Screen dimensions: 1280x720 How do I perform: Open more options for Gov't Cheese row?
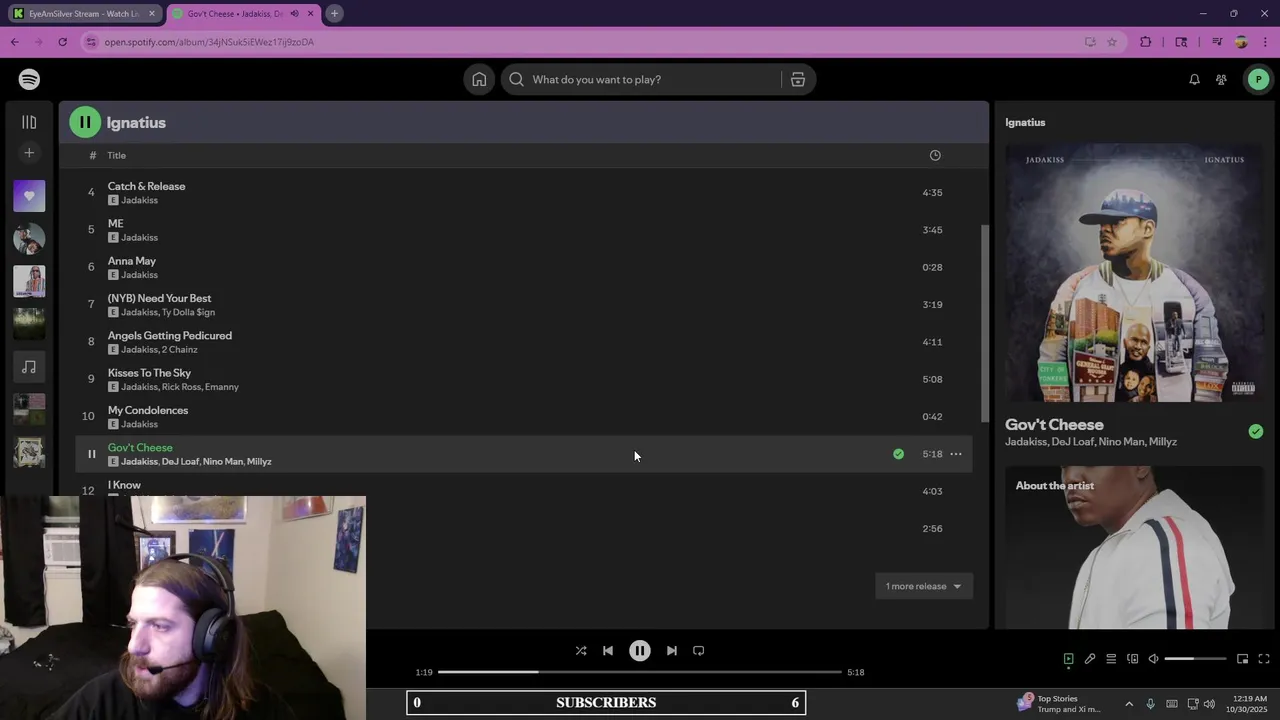point(956,454)
